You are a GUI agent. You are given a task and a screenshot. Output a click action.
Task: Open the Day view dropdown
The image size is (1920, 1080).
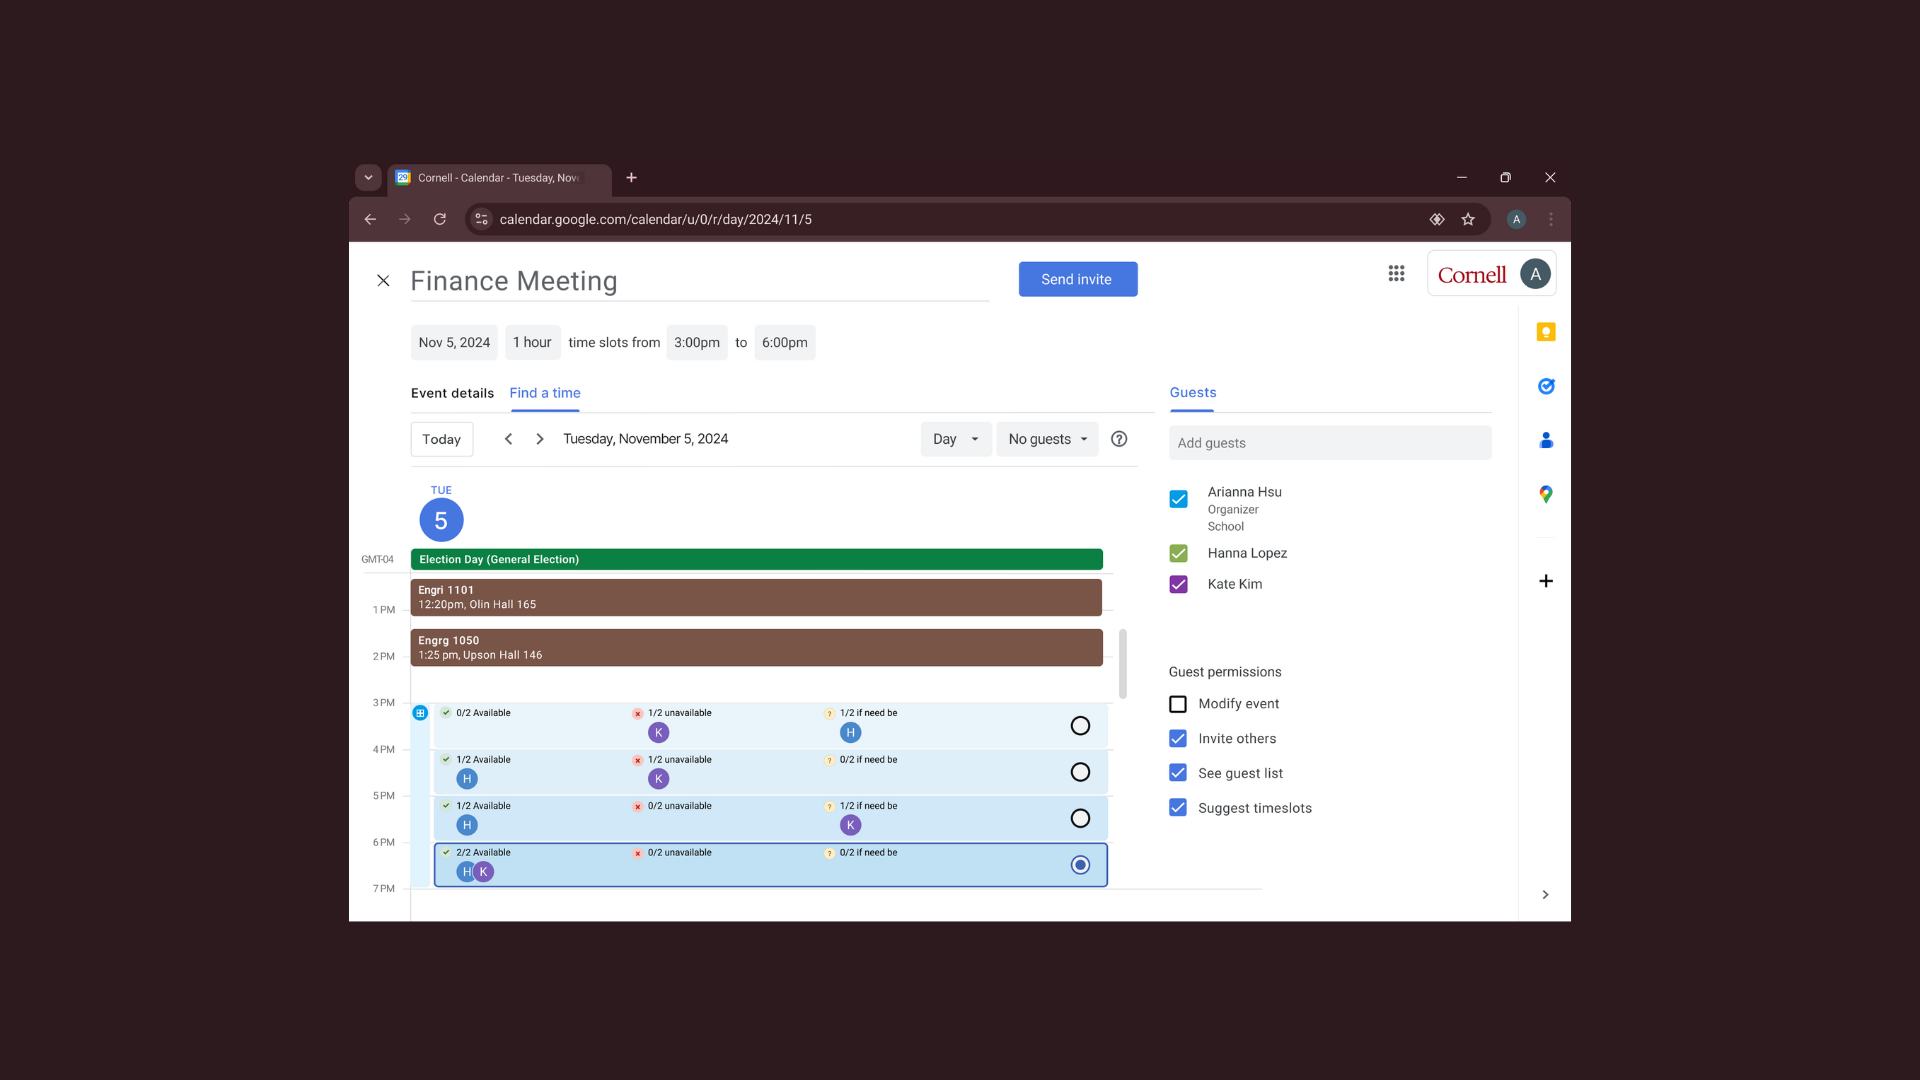(x=956, y=439)
